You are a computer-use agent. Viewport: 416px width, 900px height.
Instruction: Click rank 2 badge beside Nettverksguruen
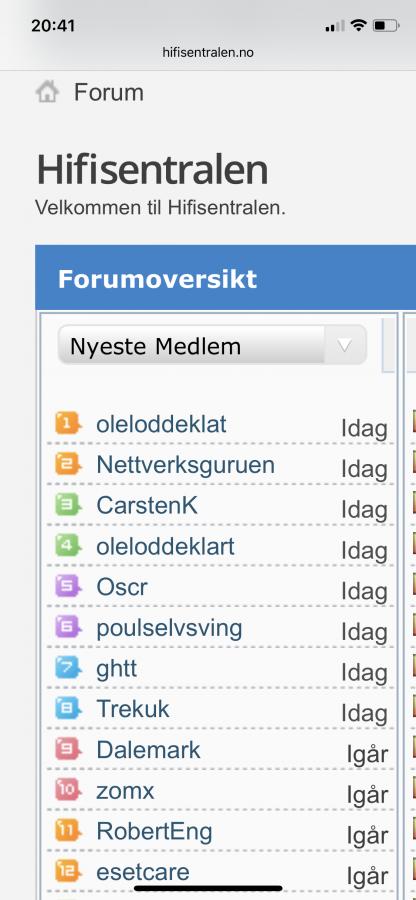tap(68, 464)
